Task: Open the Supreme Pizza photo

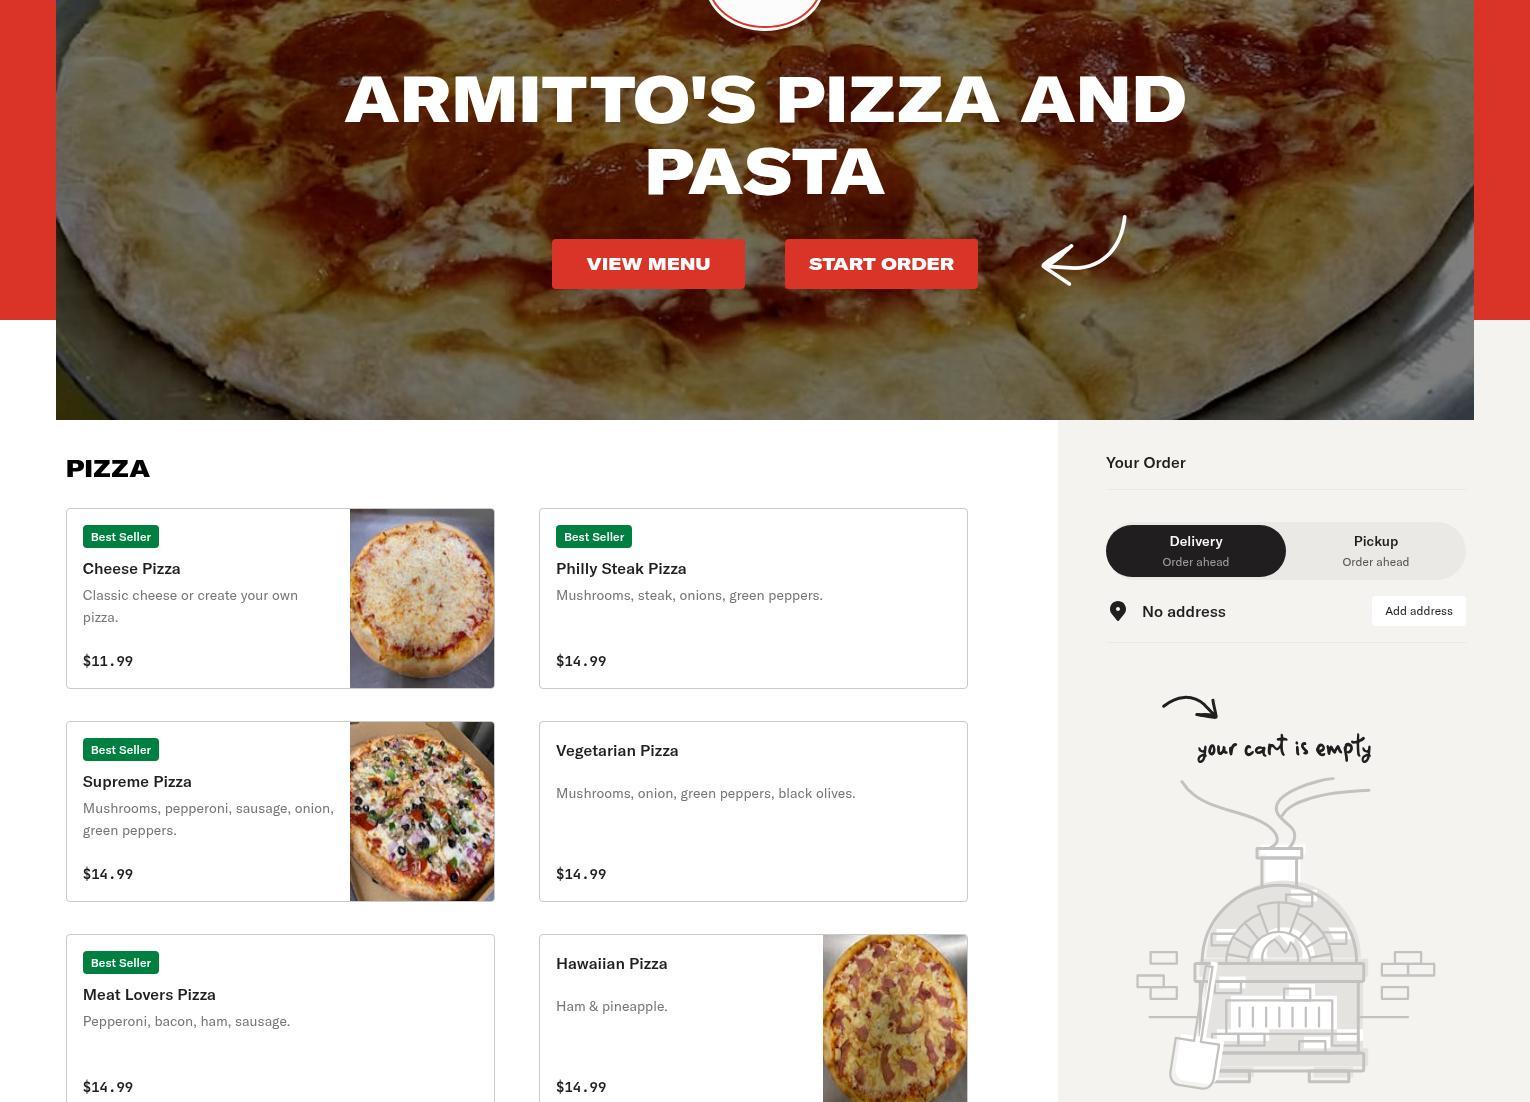Action: coord(422,811)
